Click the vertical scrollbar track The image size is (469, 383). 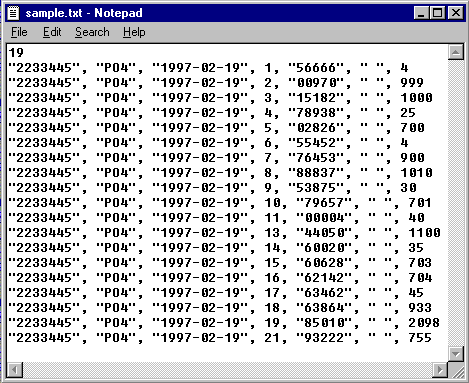456,203
